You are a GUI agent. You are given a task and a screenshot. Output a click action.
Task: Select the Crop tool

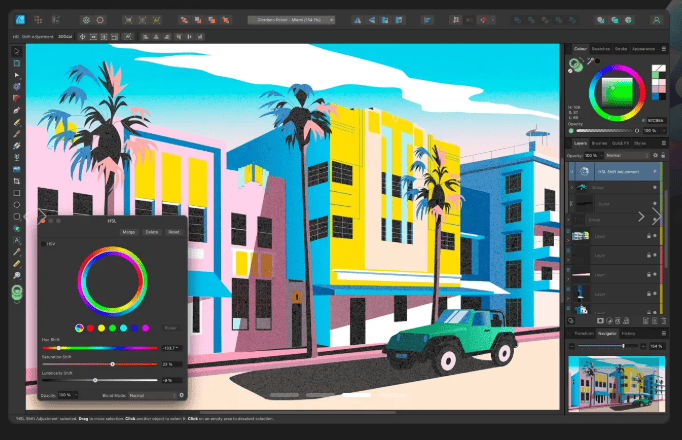point(17,181)
